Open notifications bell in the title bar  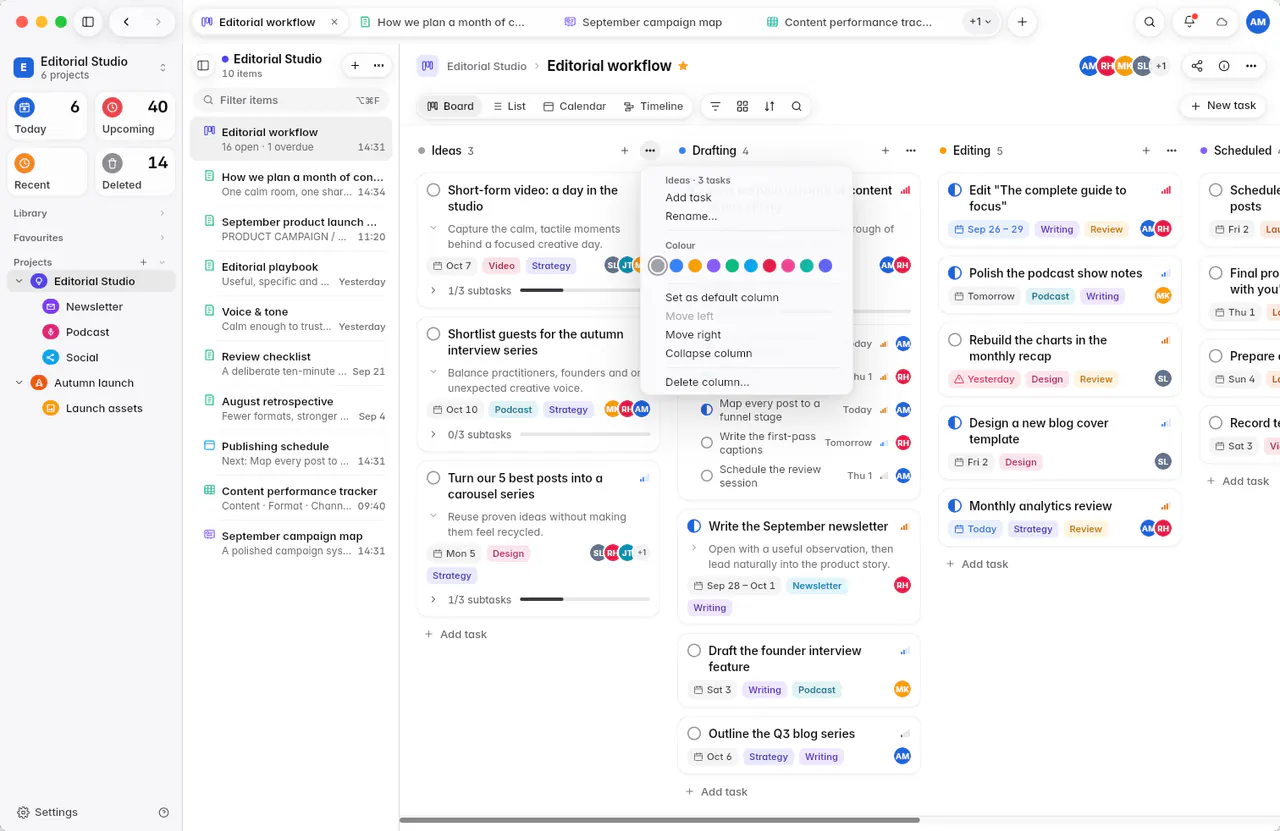tap(1189, 22)
